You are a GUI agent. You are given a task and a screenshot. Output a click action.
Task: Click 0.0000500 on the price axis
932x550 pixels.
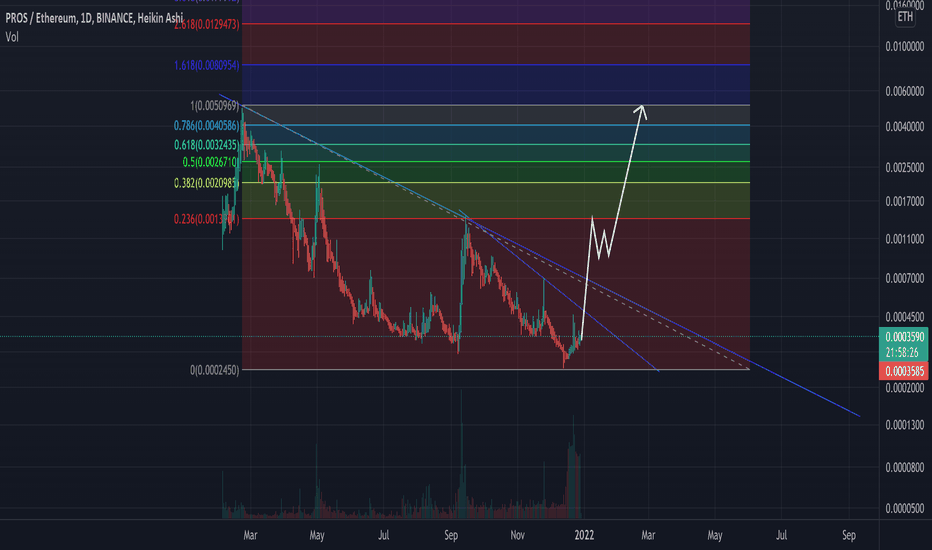(905, 509)
